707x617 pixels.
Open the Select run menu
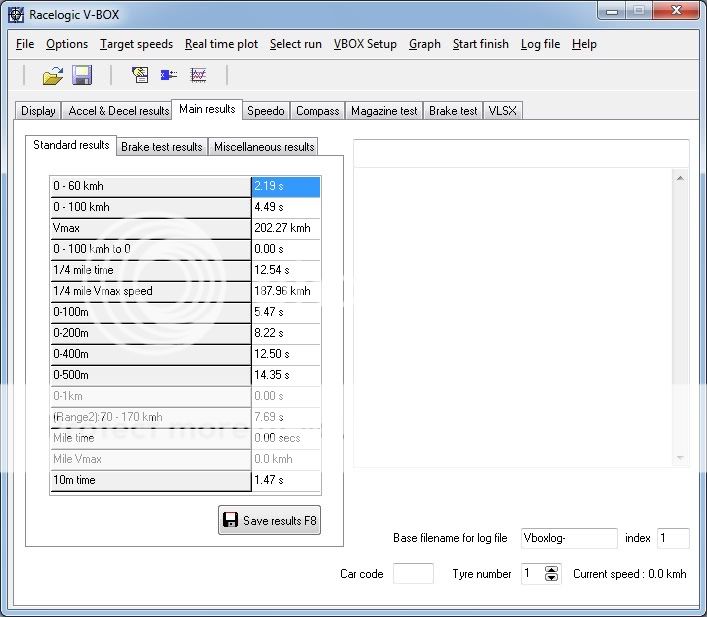click(296, 44)
